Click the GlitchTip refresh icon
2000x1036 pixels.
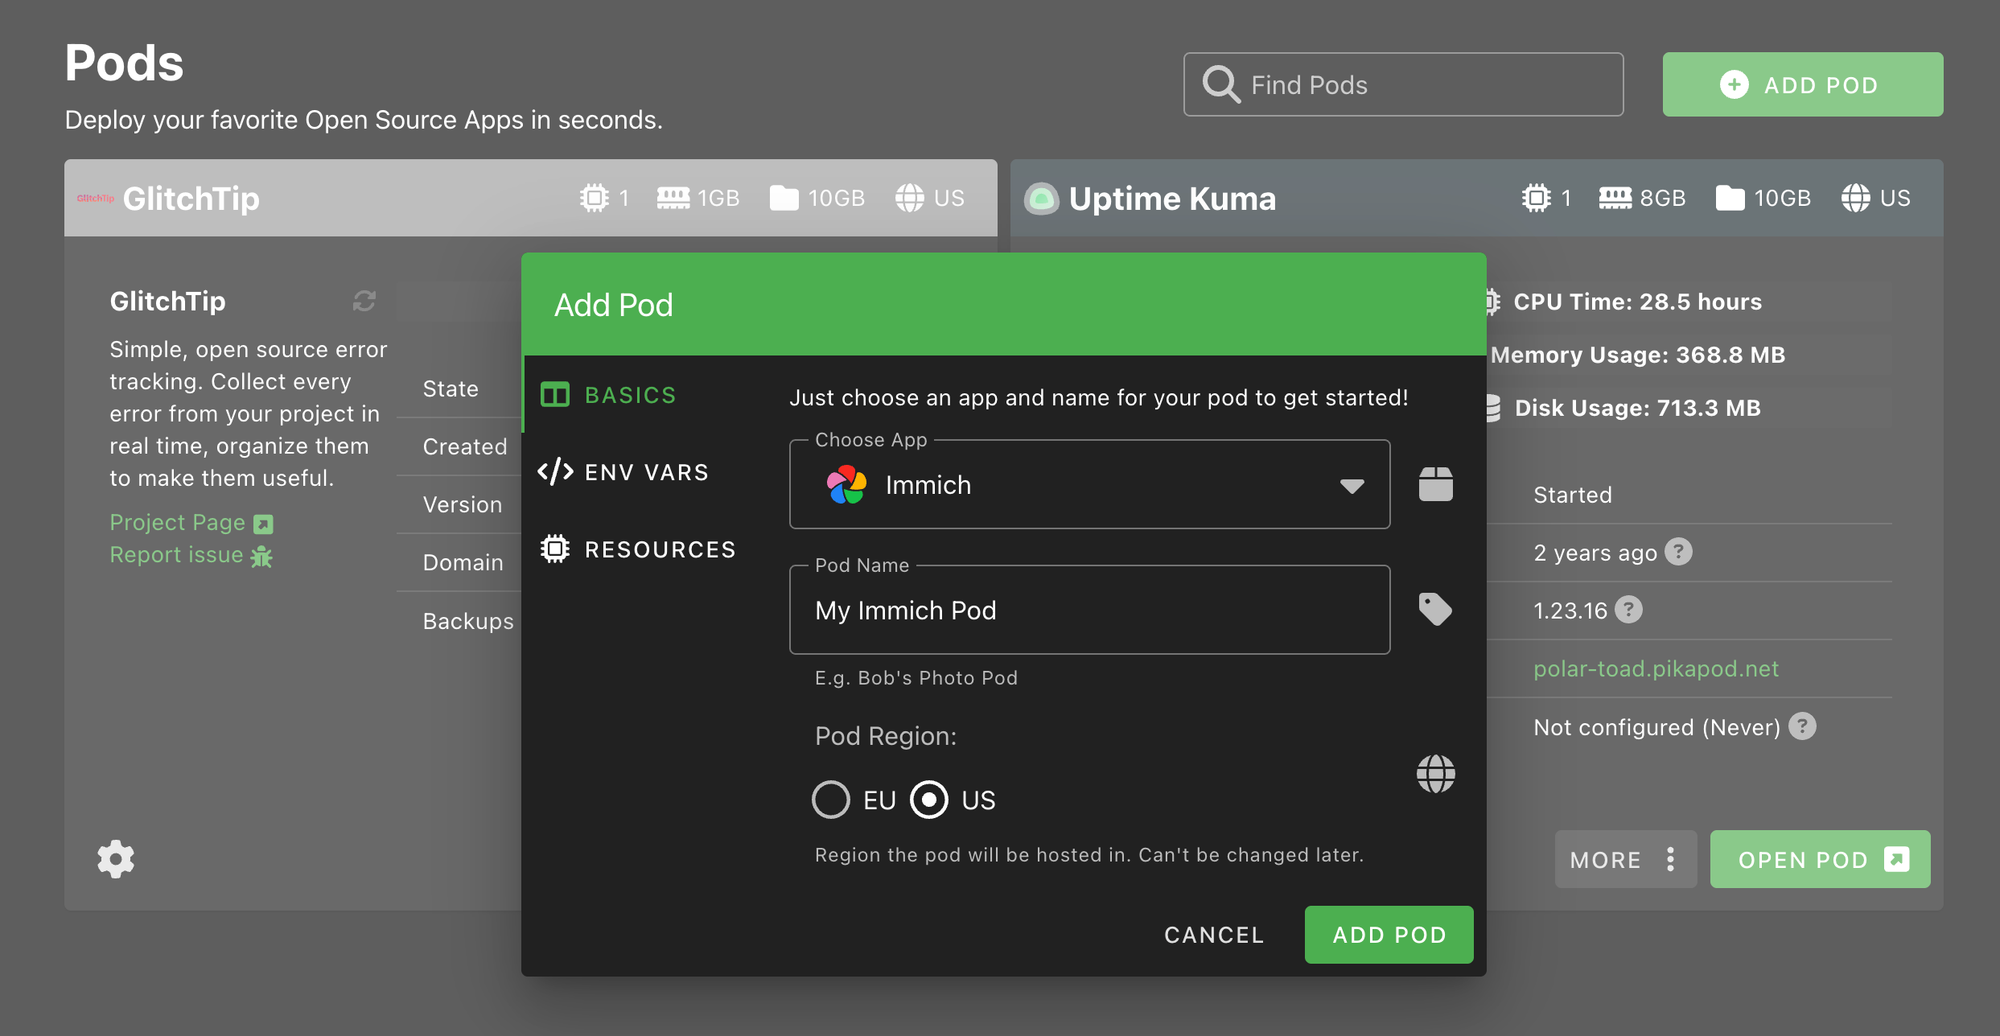point(364,301)
